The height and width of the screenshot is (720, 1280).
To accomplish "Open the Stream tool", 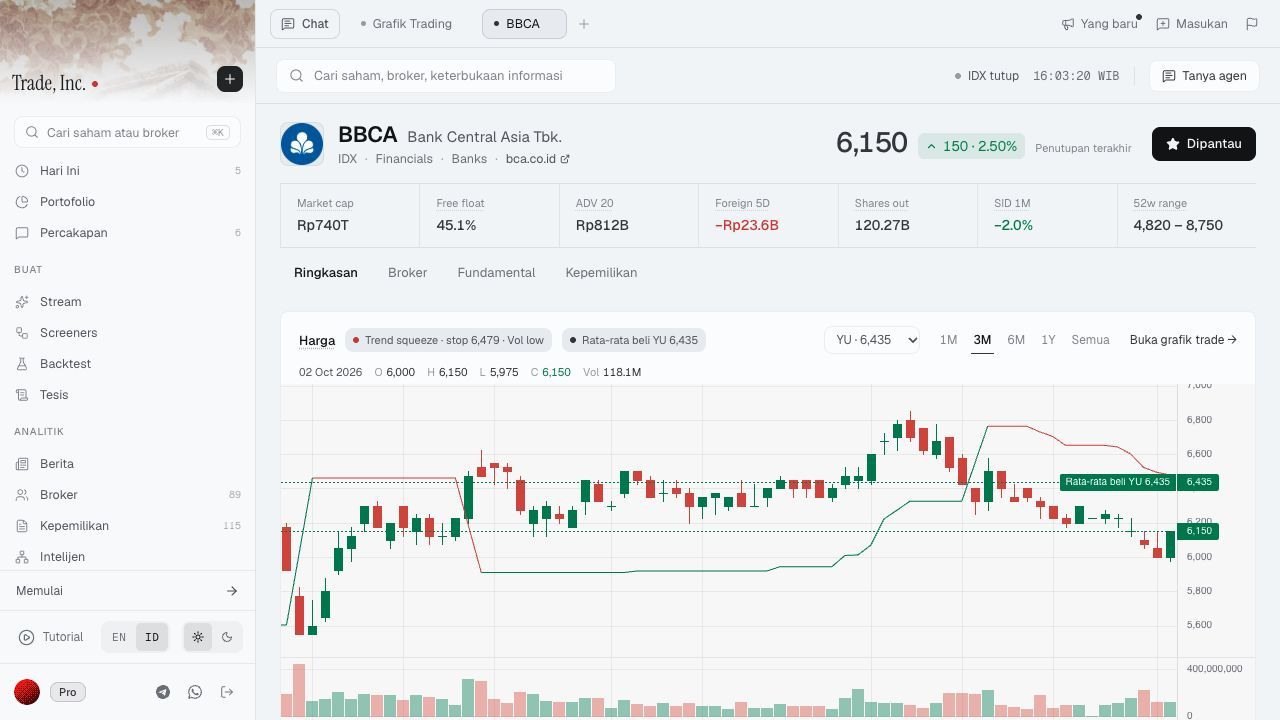I will point(127,302).
